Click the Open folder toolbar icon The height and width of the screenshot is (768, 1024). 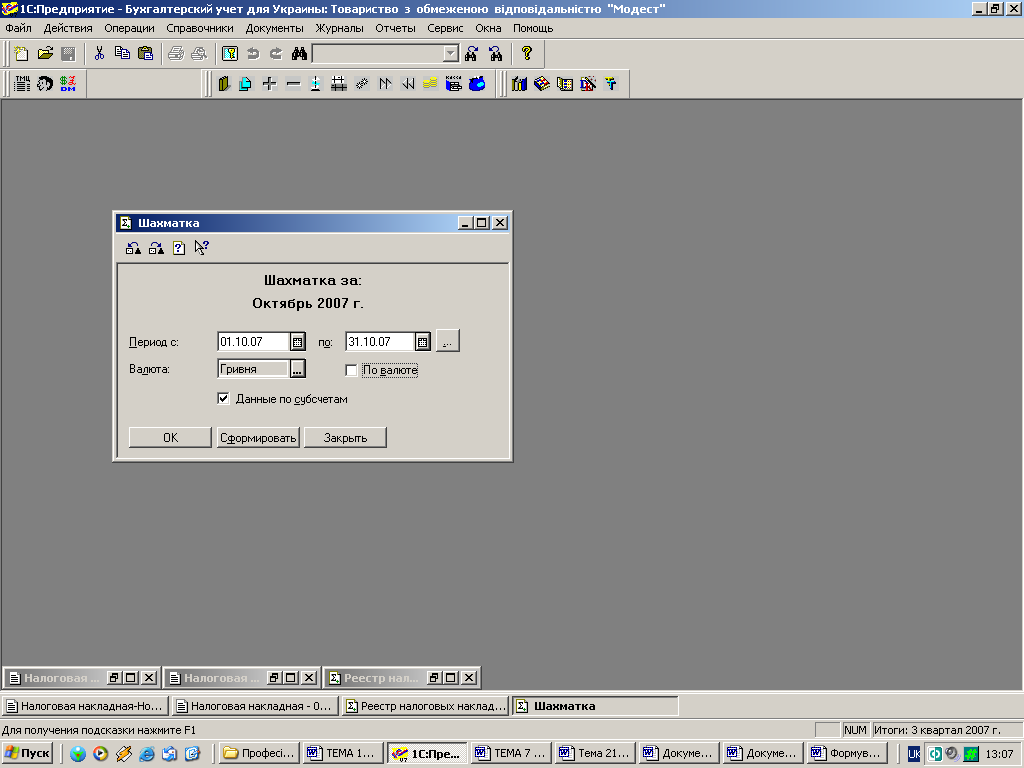pos(45,54)
